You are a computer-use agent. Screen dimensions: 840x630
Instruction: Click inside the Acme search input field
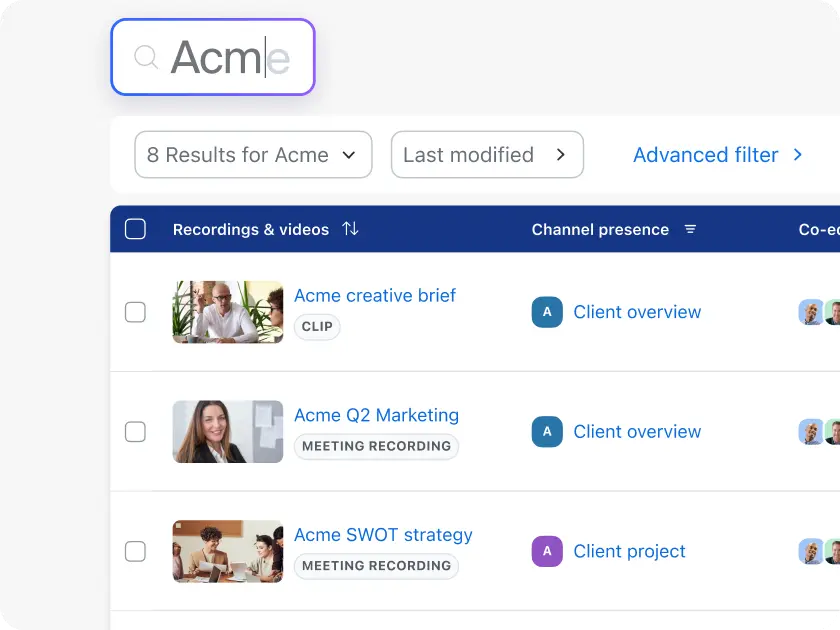point(230,57)
